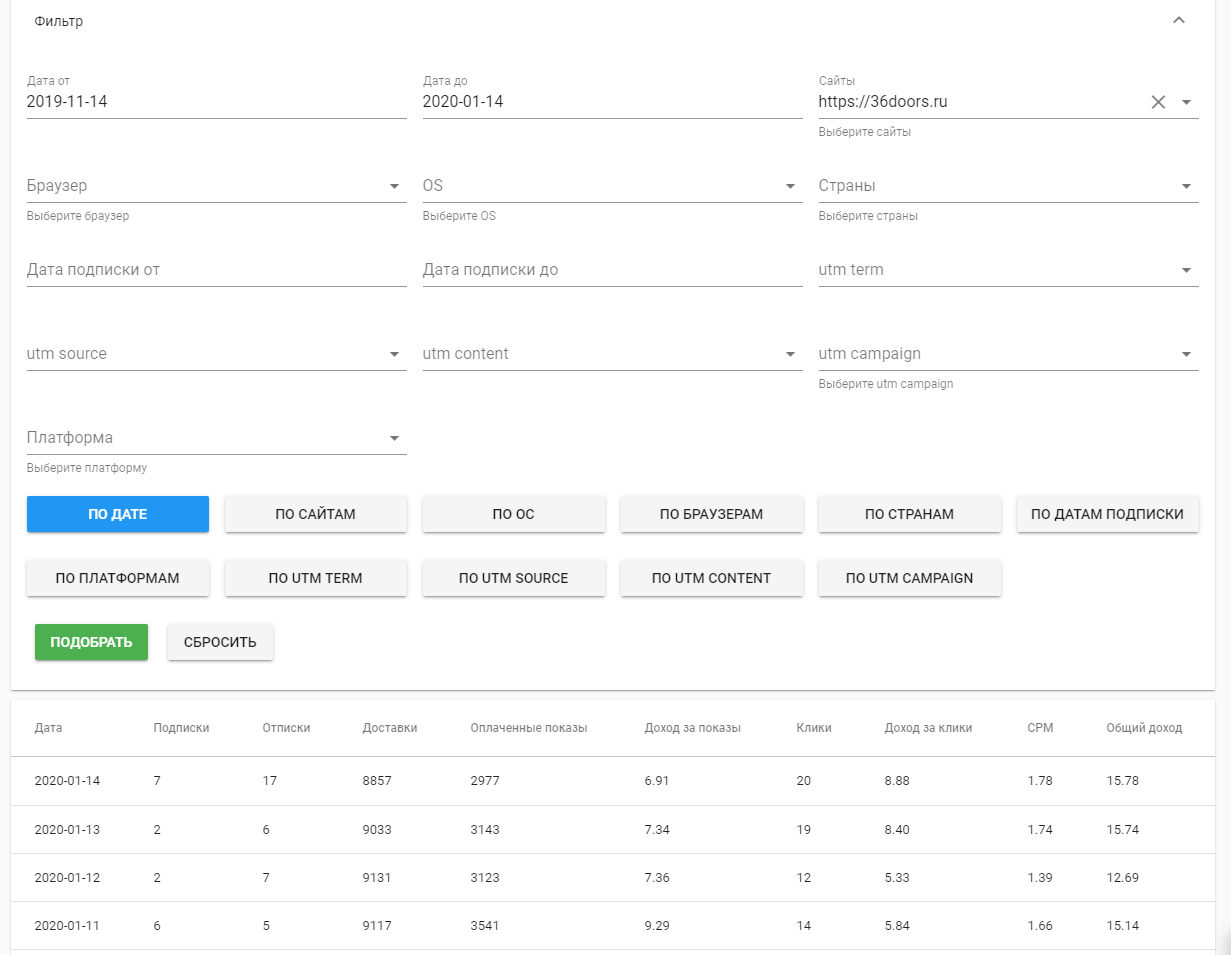Open the utm term dropdown

coord(1186,270)
